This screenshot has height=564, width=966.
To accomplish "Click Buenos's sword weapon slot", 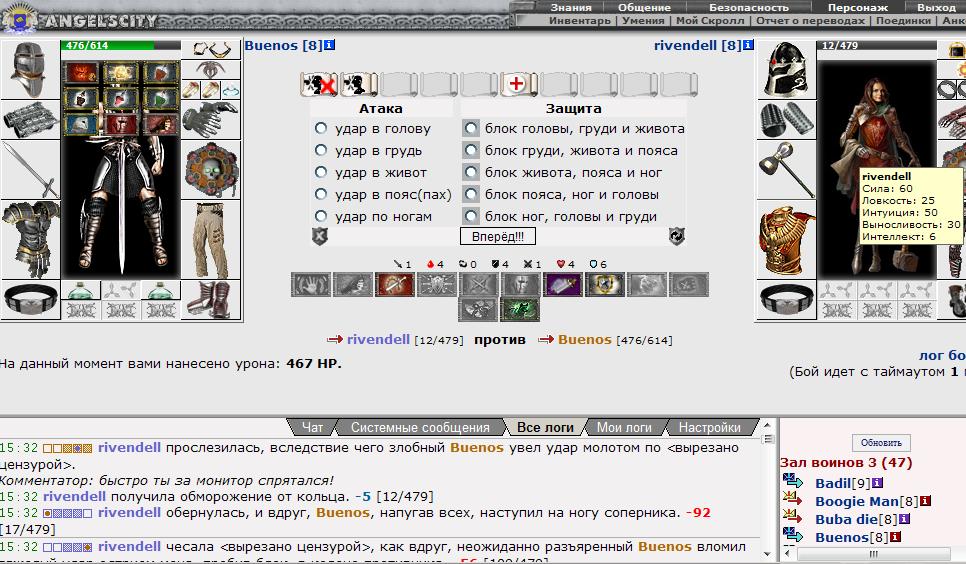I will [x=30, y=170].
